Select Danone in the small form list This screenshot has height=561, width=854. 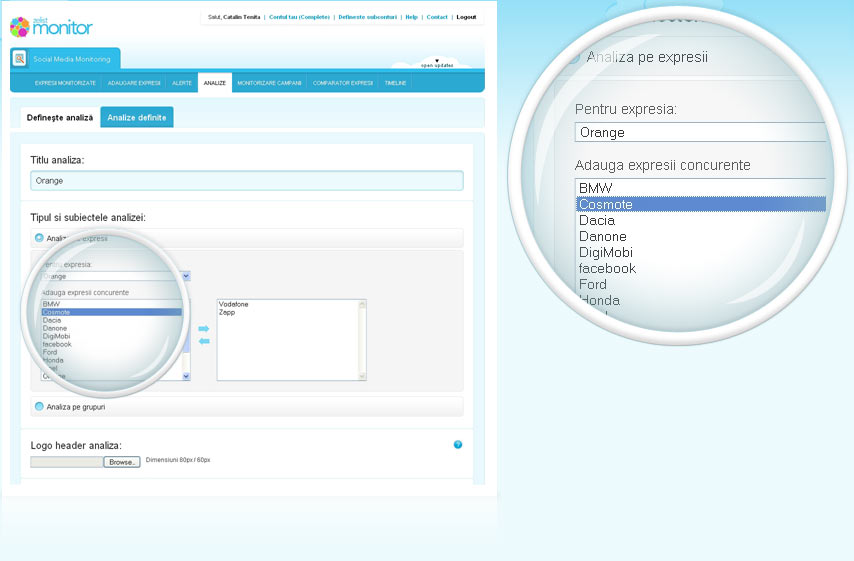click(54, 328)
